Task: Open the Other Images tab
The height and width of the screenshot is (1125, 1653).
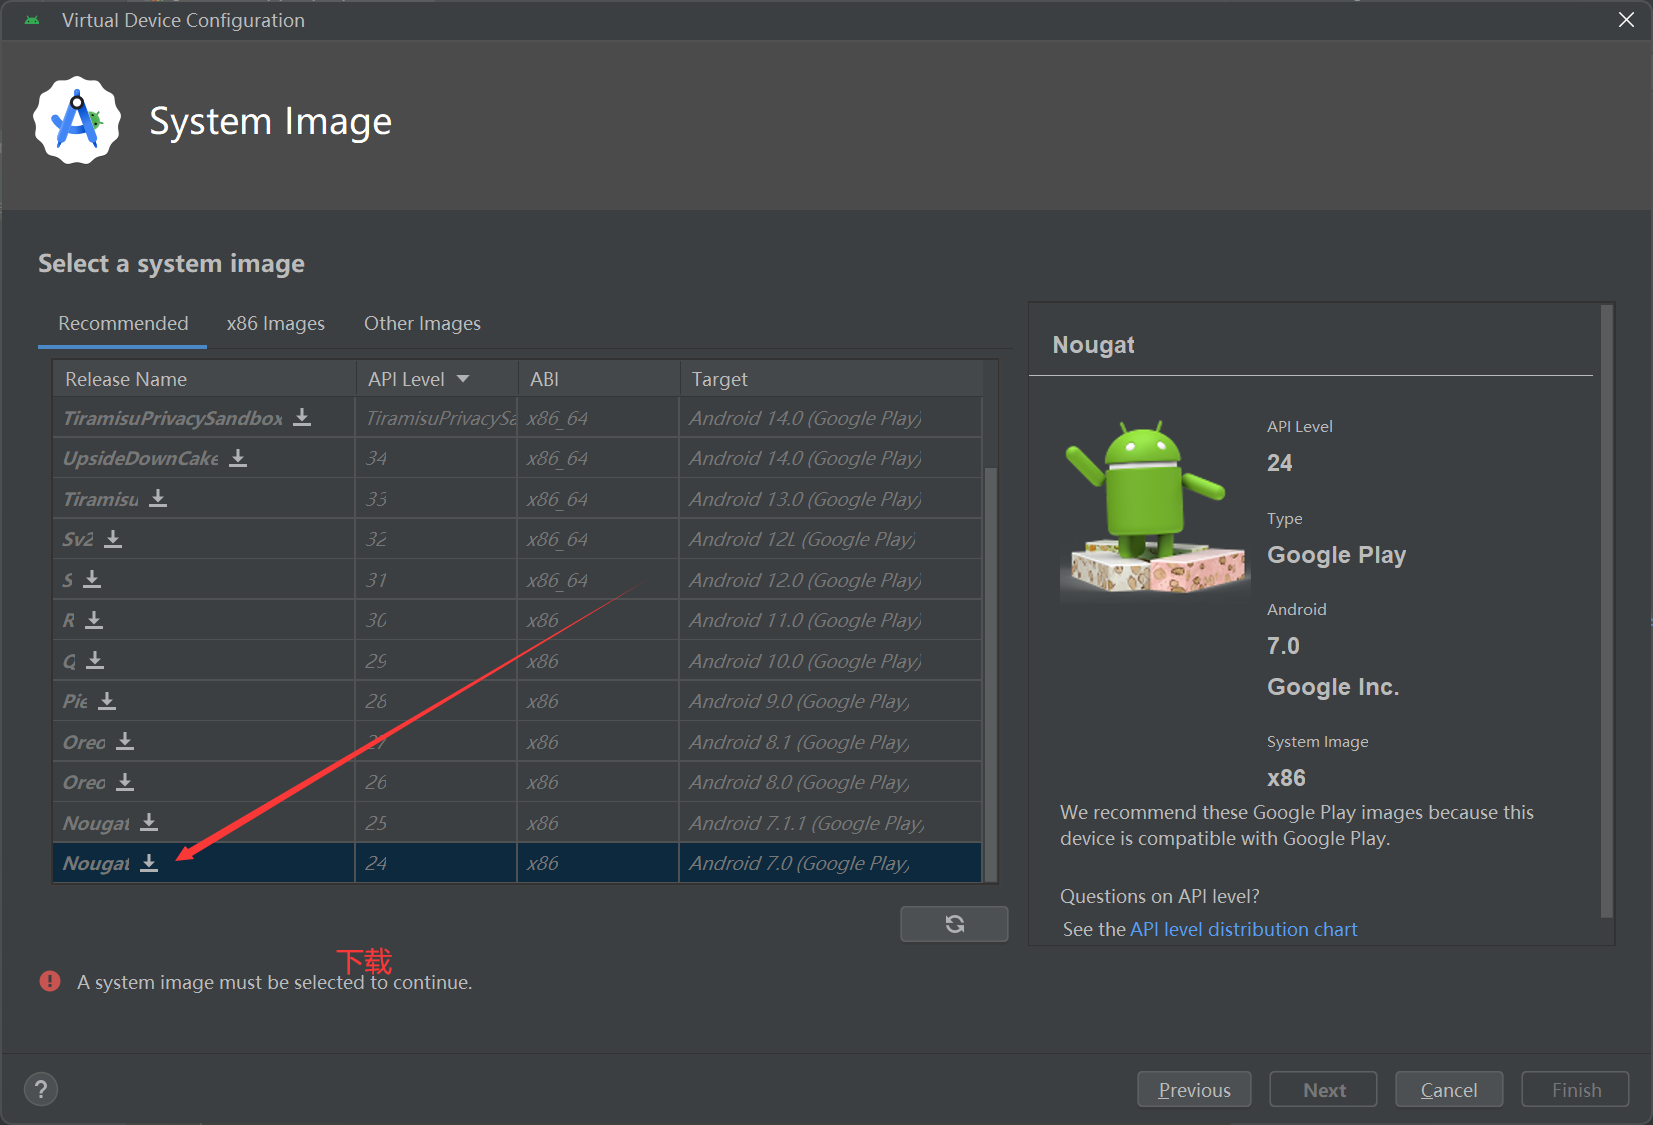Action: [x=422, y=323]
